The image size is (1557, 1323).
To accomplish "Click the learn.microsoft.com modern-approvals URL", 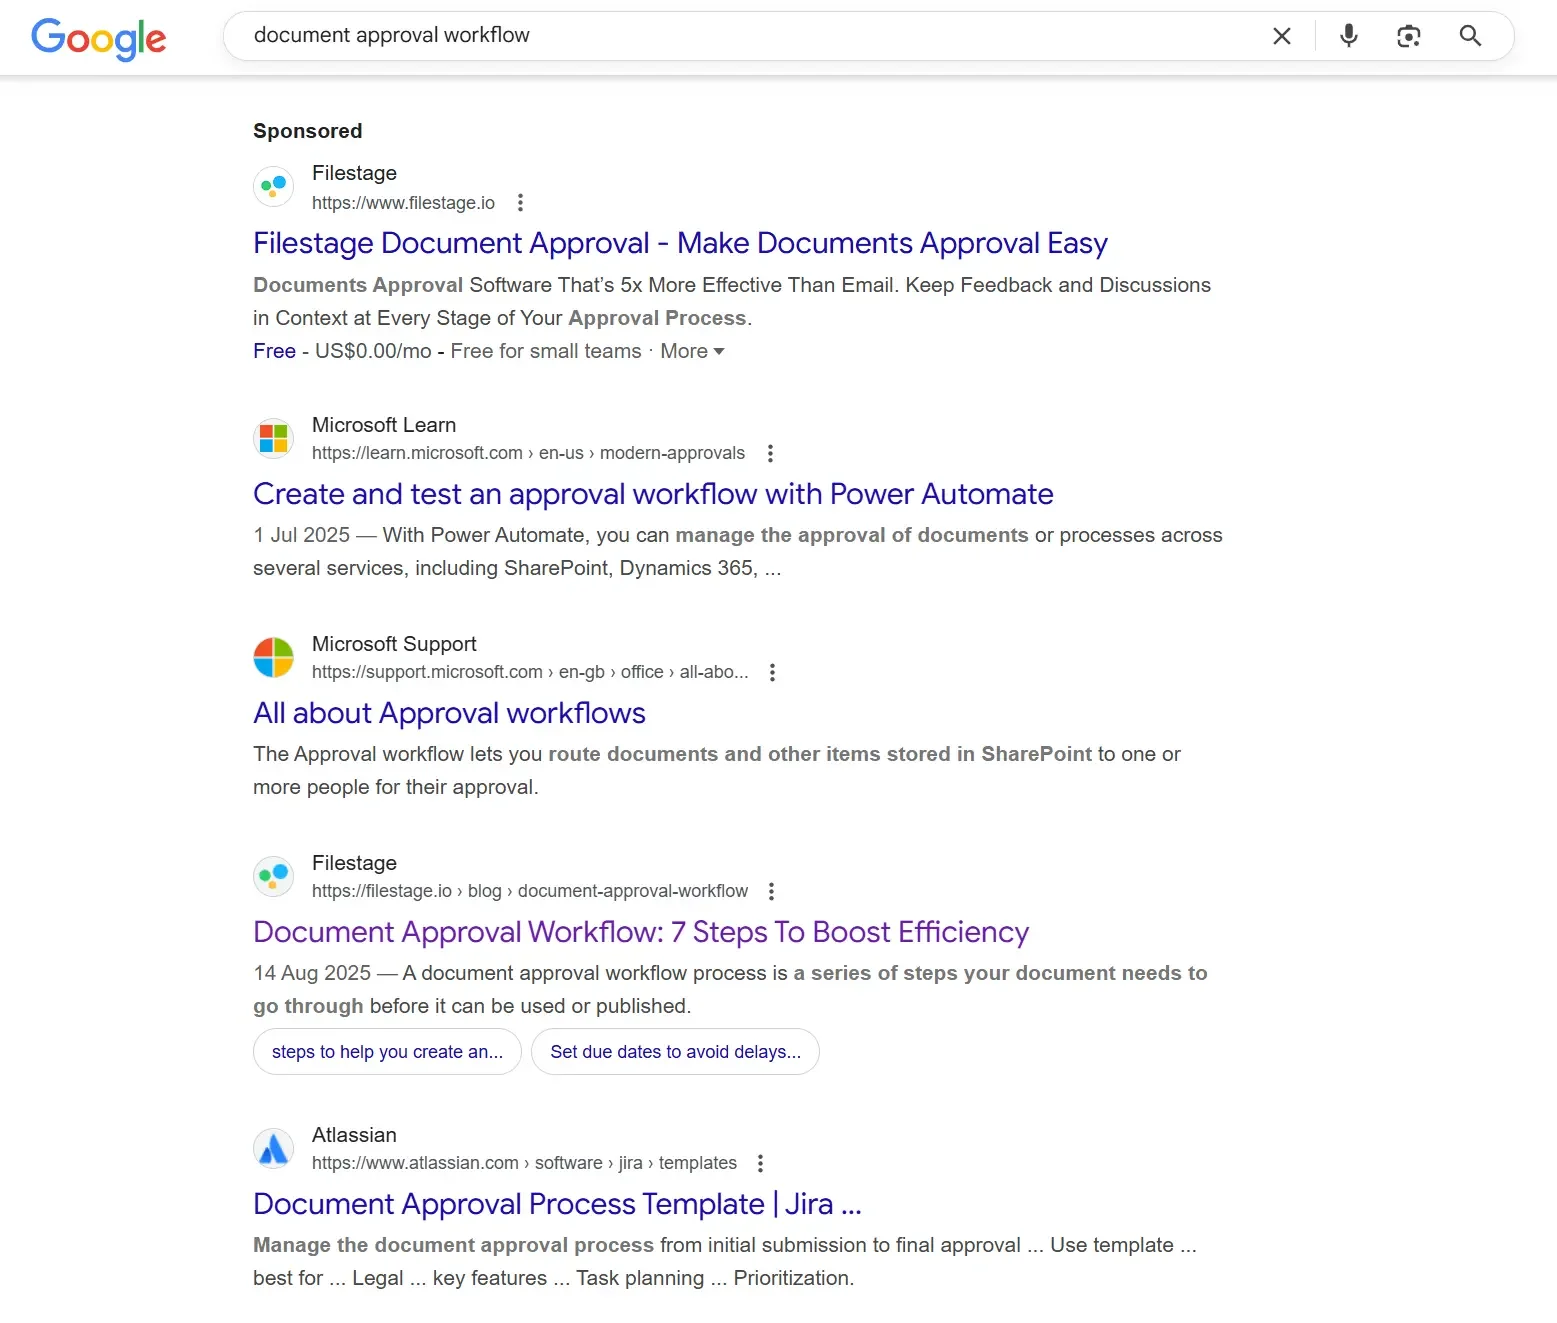I will point(528,453).
